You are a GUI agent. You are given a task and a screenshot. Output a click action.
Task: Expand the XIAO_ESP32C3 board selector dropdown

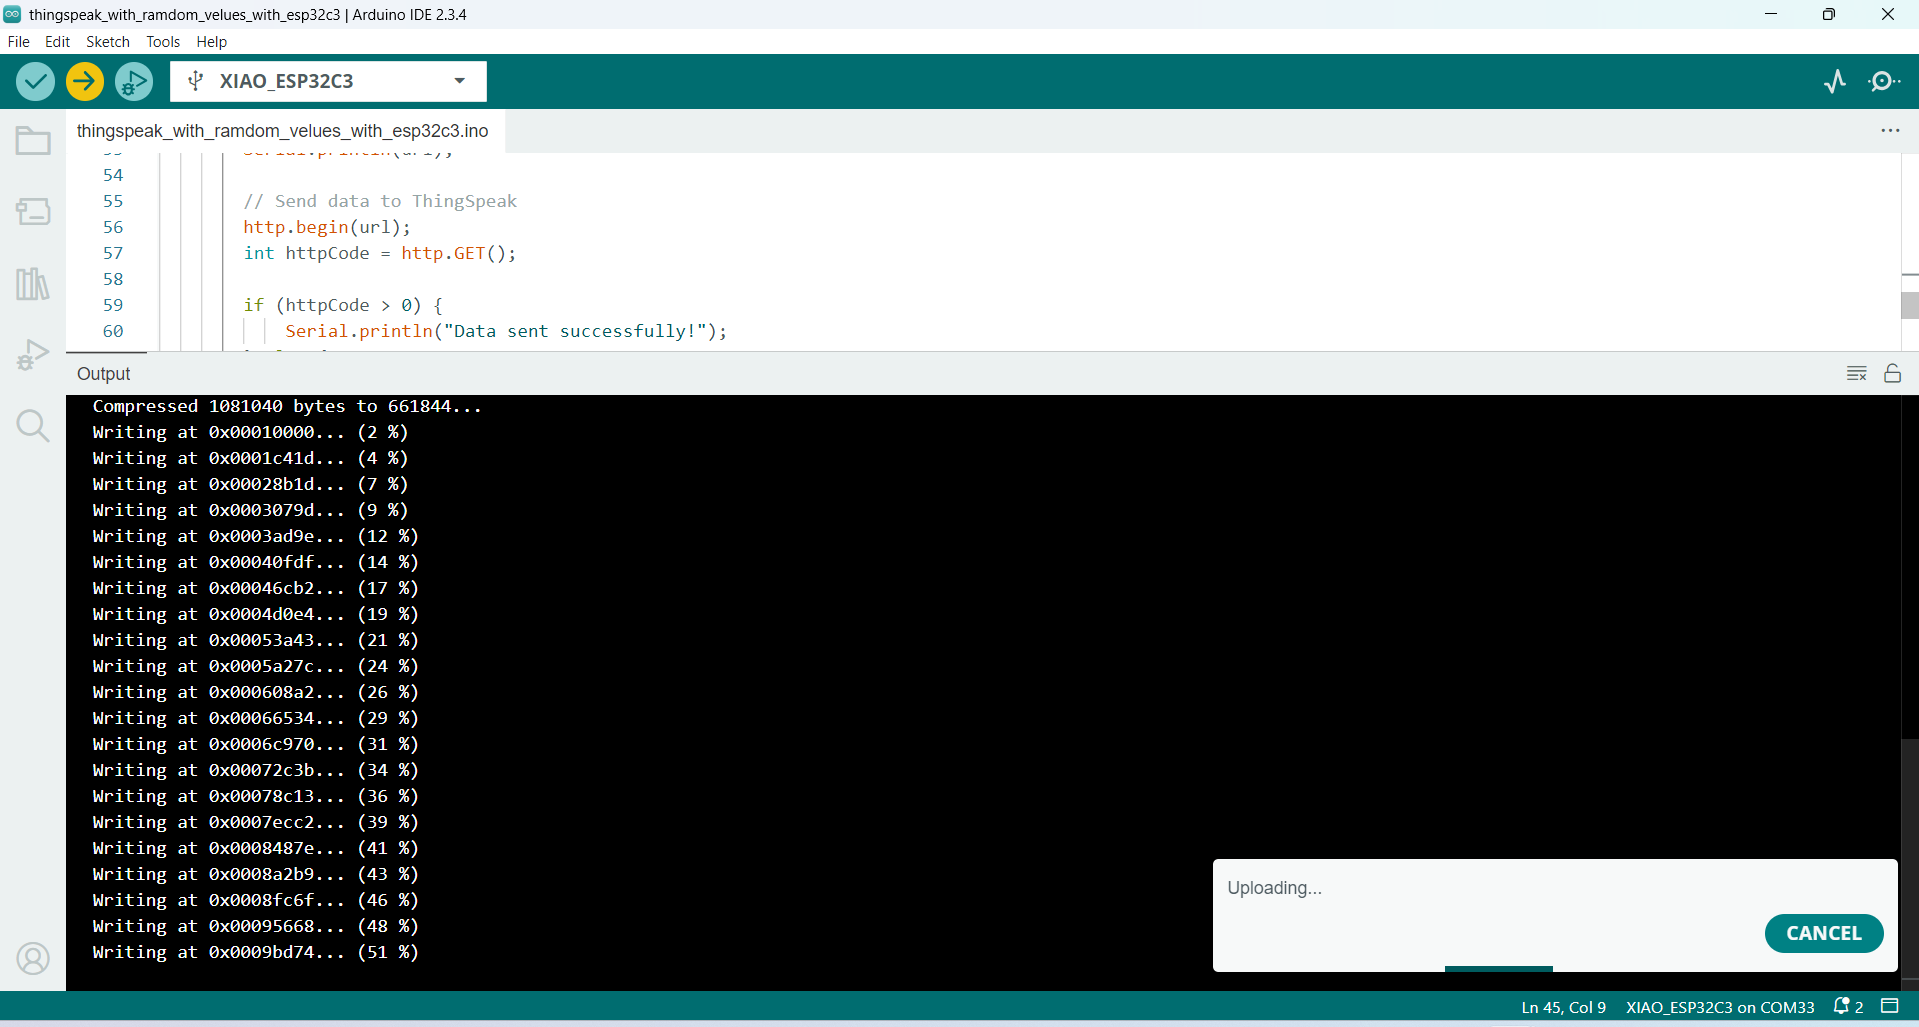coord(328,81)
